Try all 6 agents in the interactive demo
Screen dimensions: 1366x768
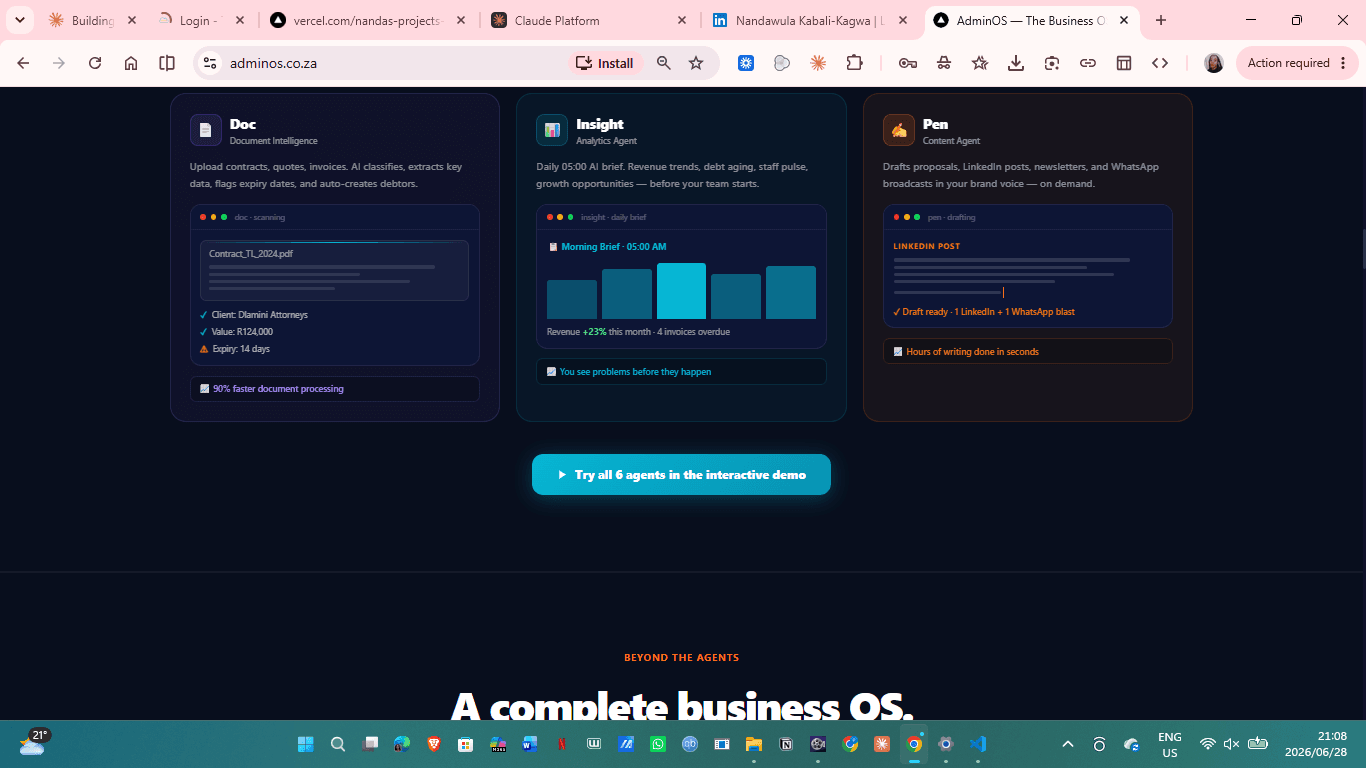pyautogui.click(x=681, y=475)
